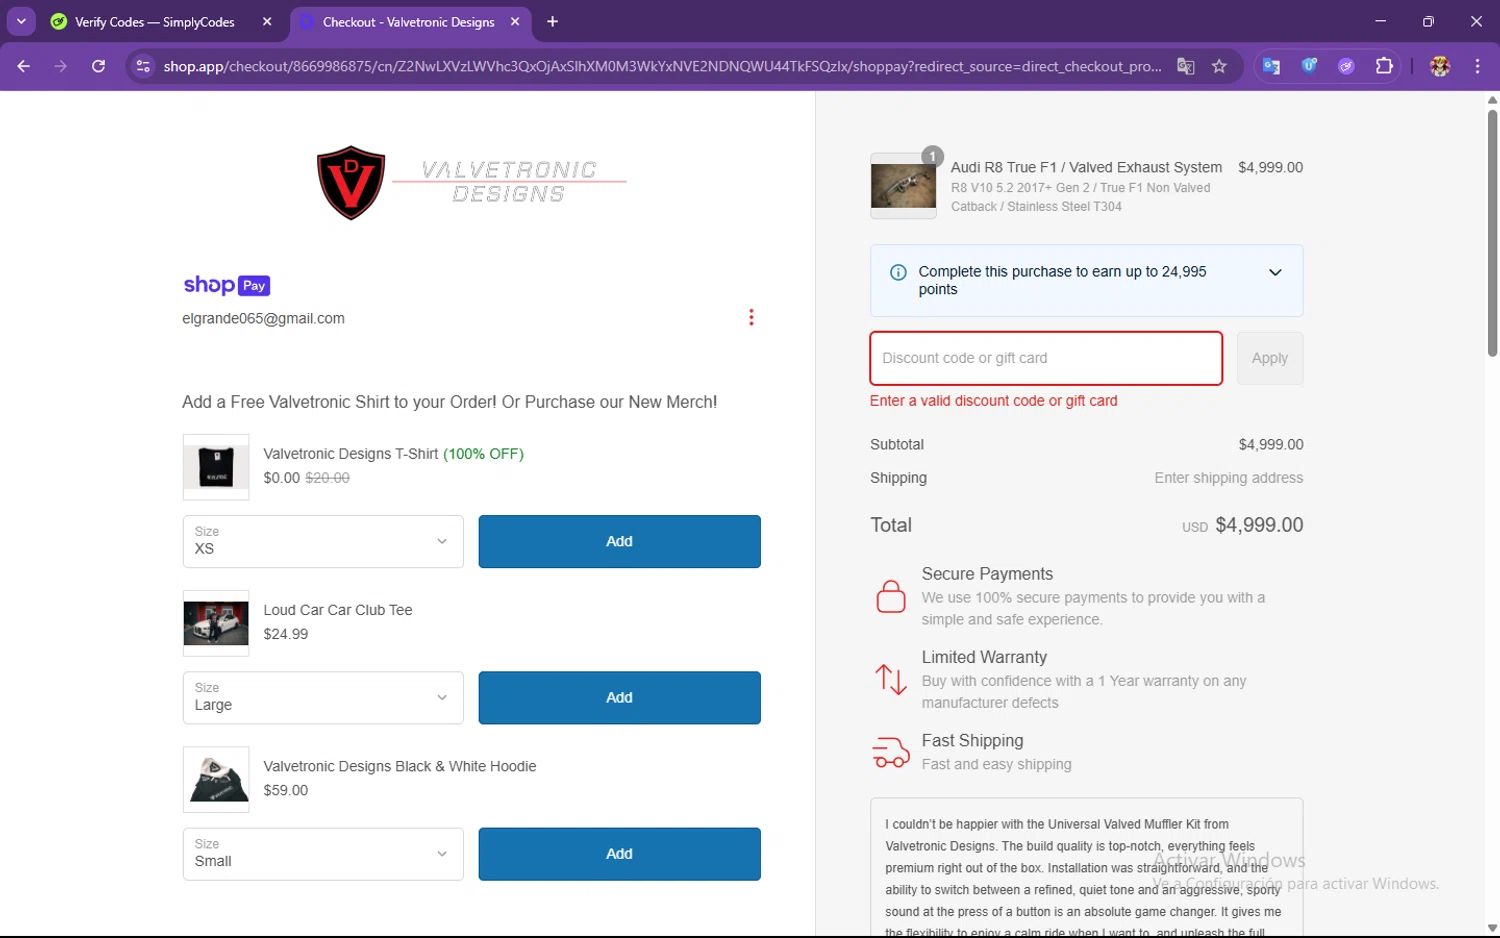Bookmark this tab with the star icon
Screen dimensions: 1500x938
pos(1219,66)
